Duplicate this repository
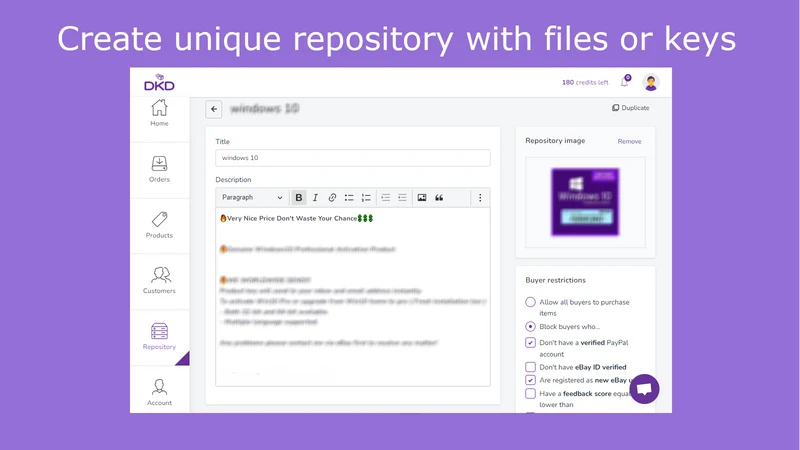Screen dimensions: 800x450 [x=631, y=108]
